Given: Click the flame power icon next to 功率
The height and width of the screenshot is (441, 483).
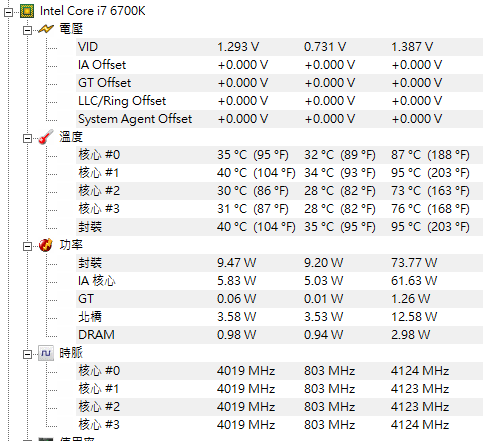Looking at the screenshot, I should 46,245.
